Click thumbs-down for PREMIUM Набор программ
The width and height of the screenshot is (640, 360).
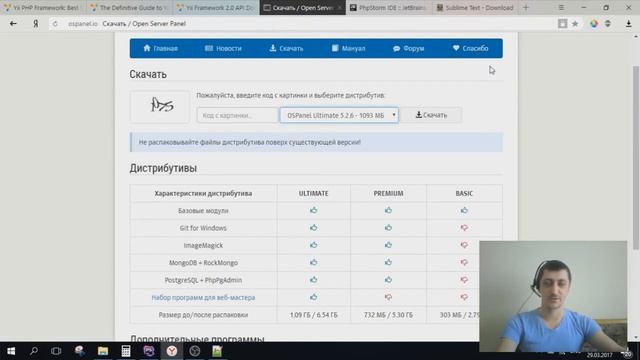coord(388,297)
